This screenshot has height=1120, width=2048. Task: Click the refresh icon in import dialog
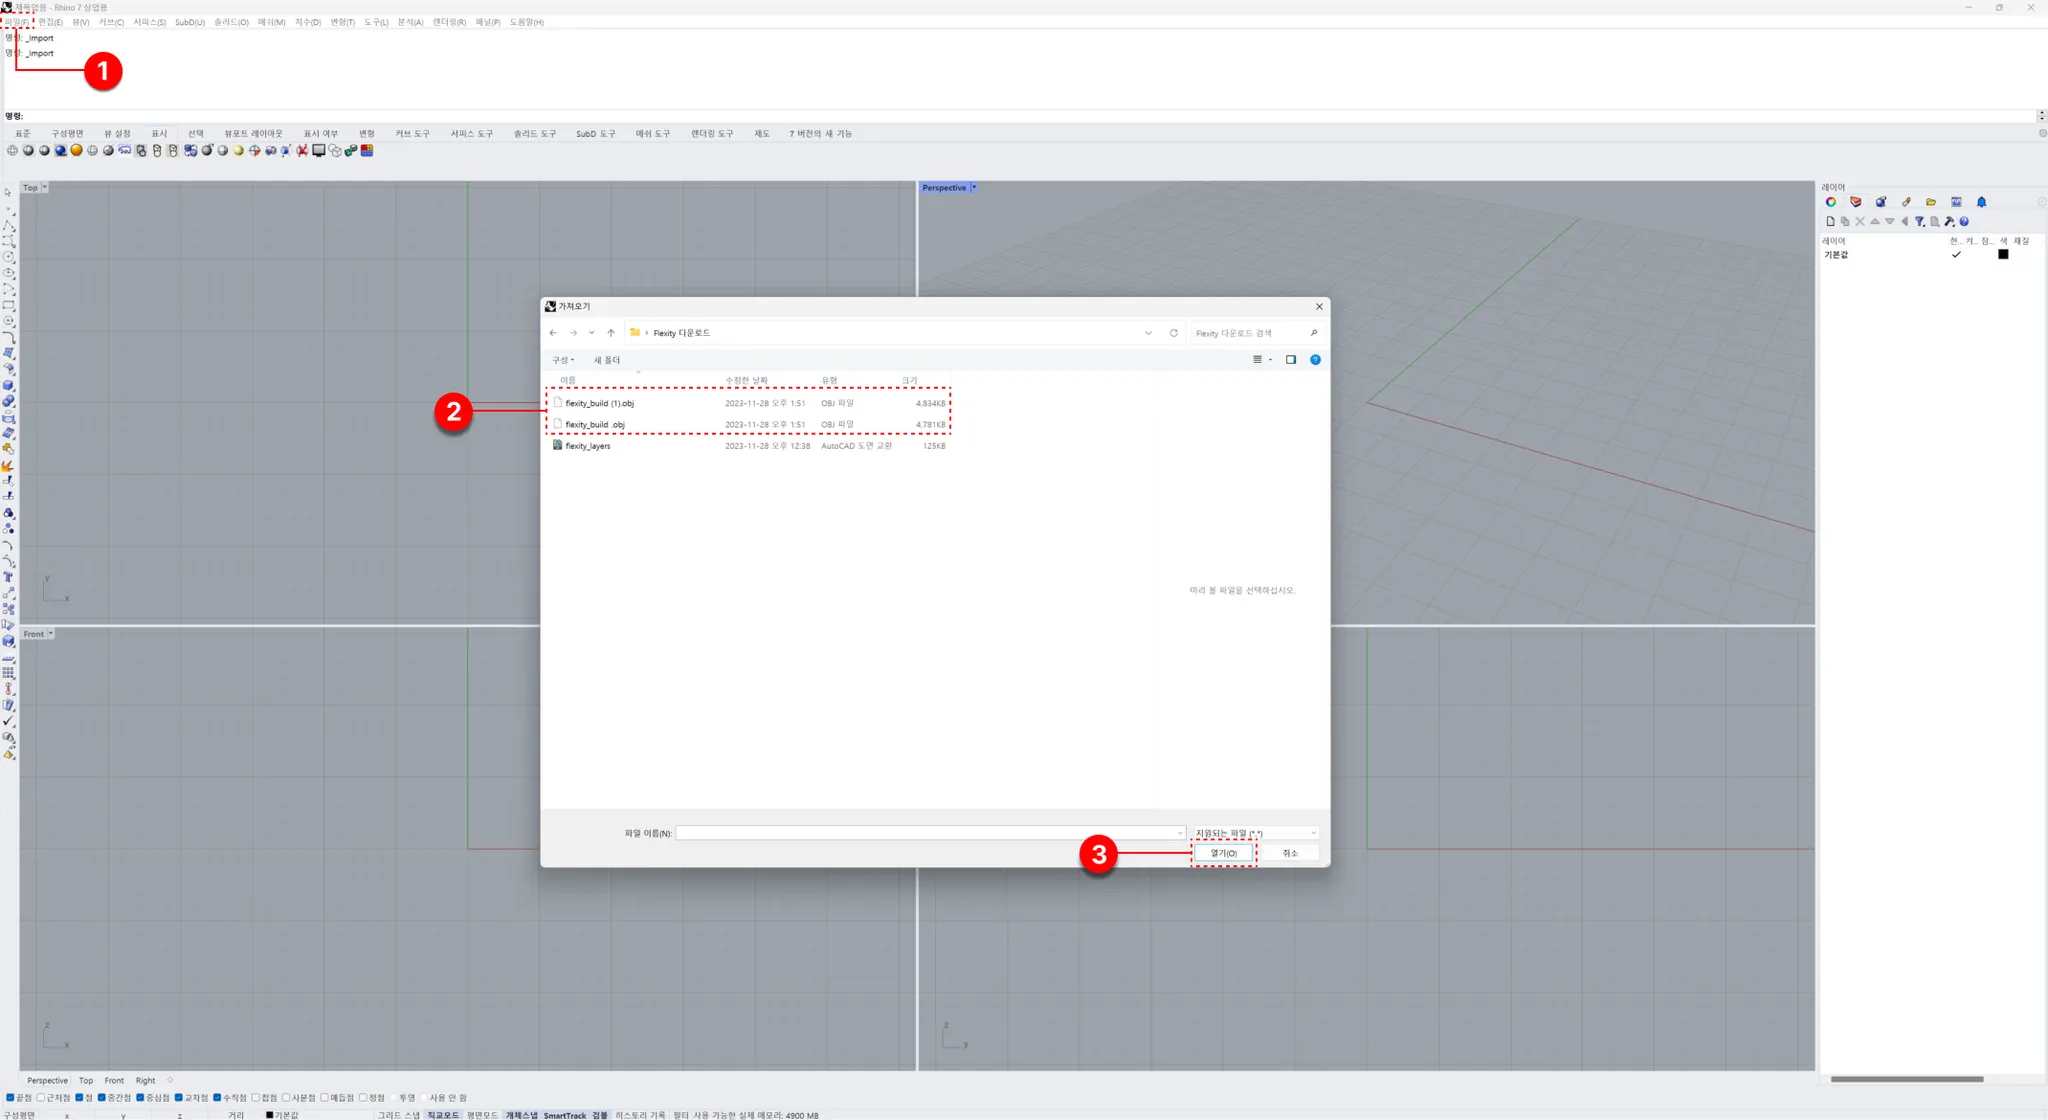(x=1173, y=333)
